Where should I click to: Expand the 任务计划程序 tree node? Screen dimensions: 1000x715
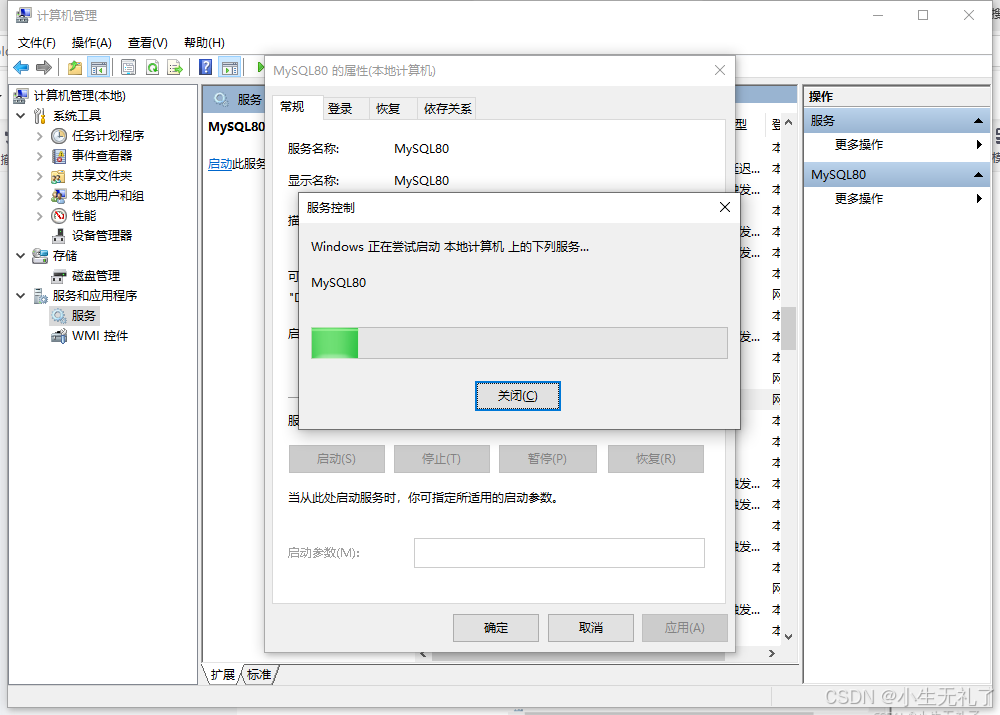click(x=40, y=136)
